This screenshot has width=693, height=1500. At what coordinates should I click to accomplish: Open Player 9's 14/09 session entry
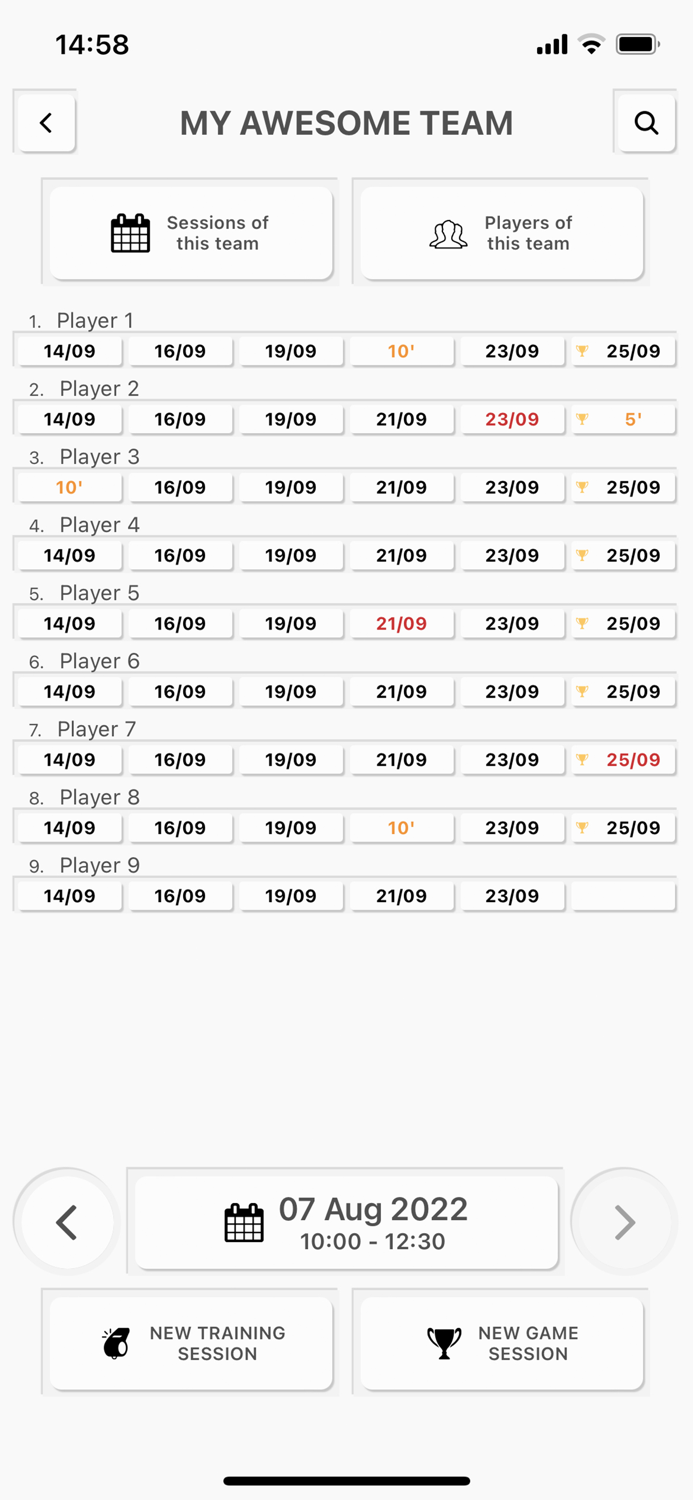(x=68, y=895)
